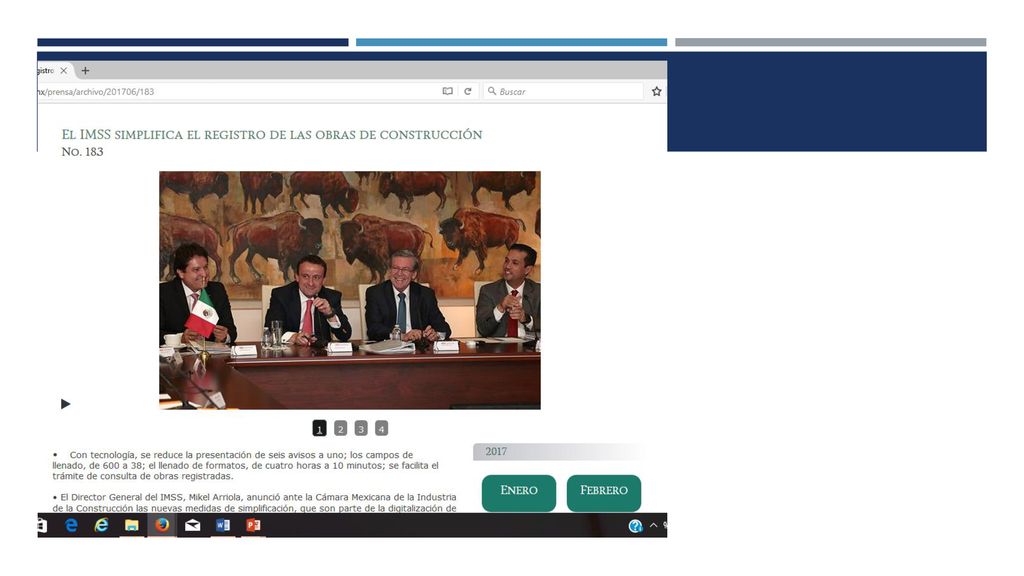Open the Enero archive button

tap(519, 492)
